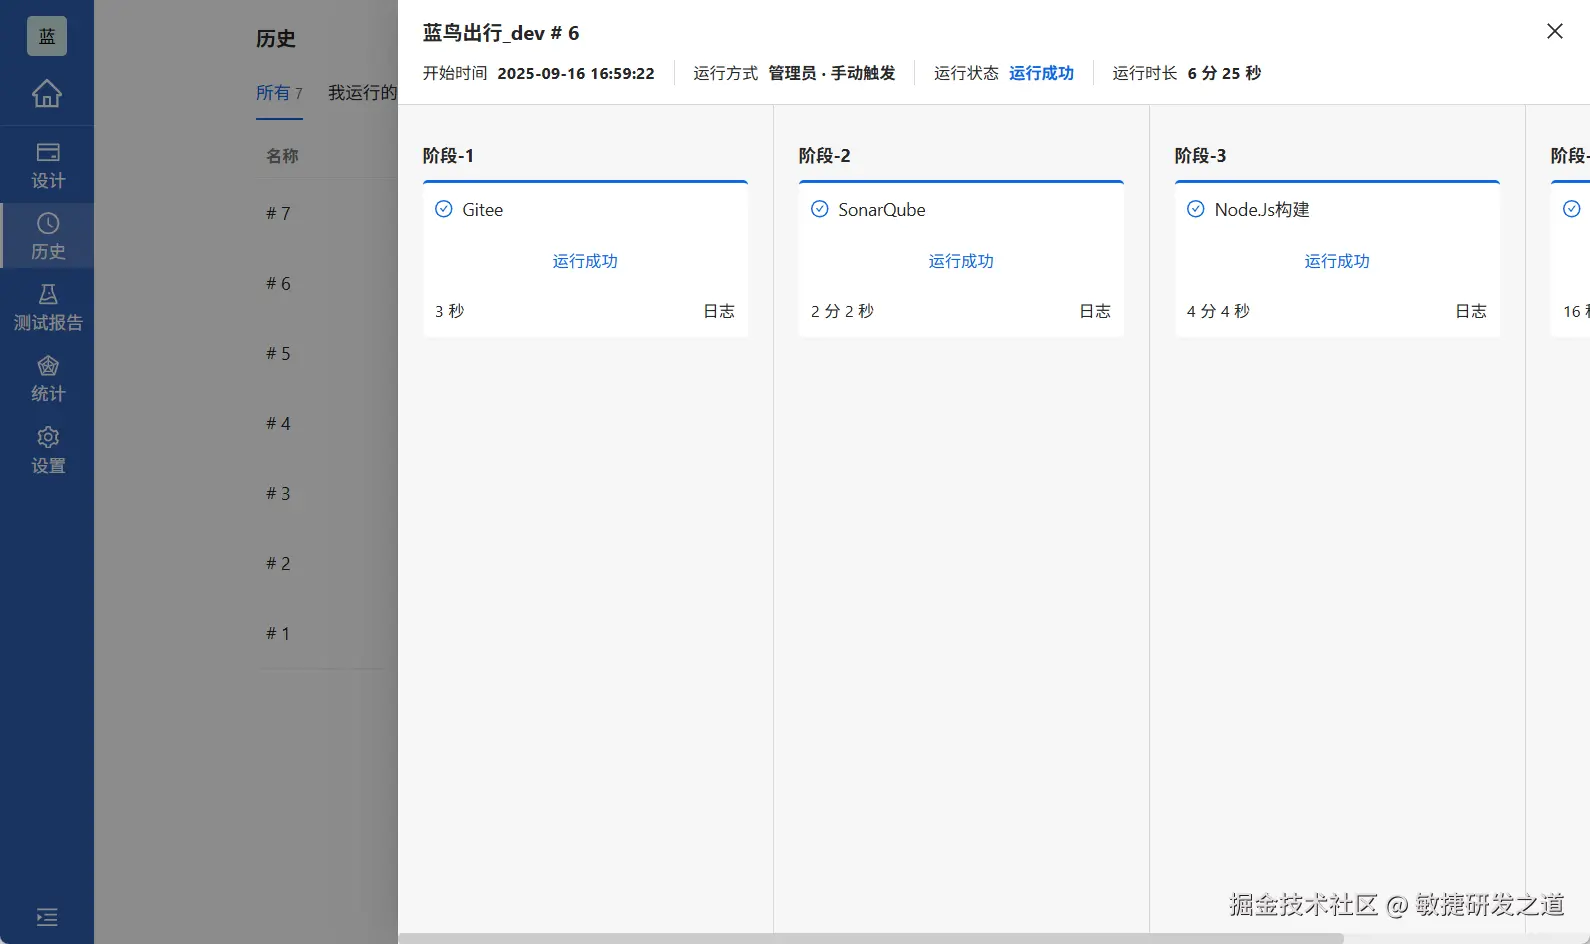Image resolution: width=1590 pixels, height=944 pixels.
Task: Switch to the 所有 tab
Action: (279, 93)
